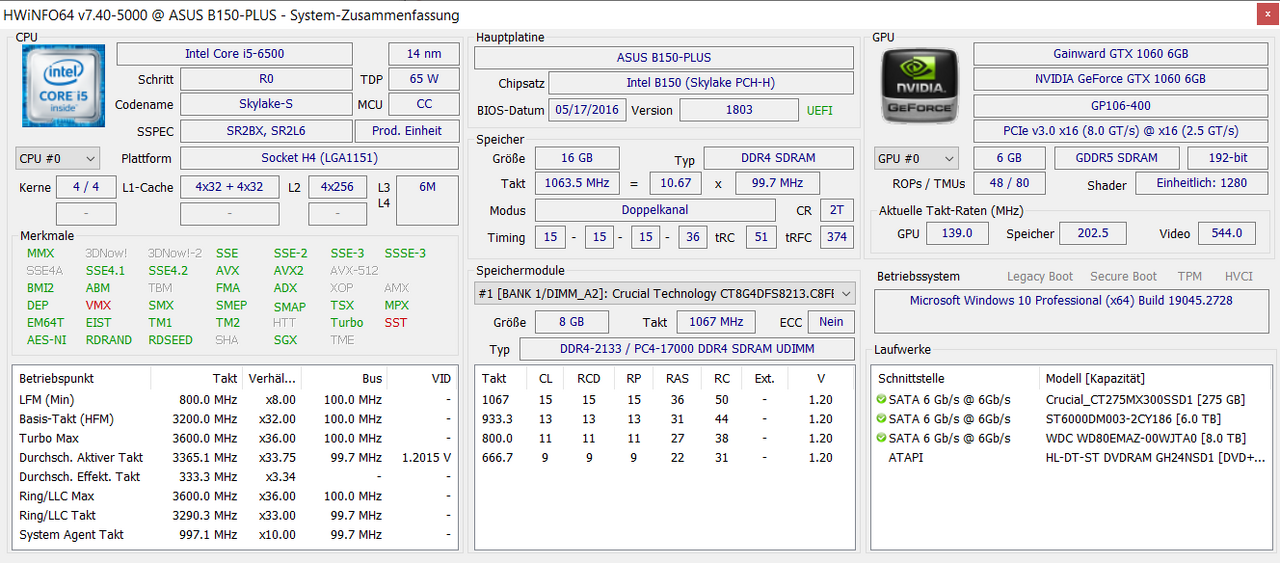Click the NVIDIA GeForce logo

919,85
